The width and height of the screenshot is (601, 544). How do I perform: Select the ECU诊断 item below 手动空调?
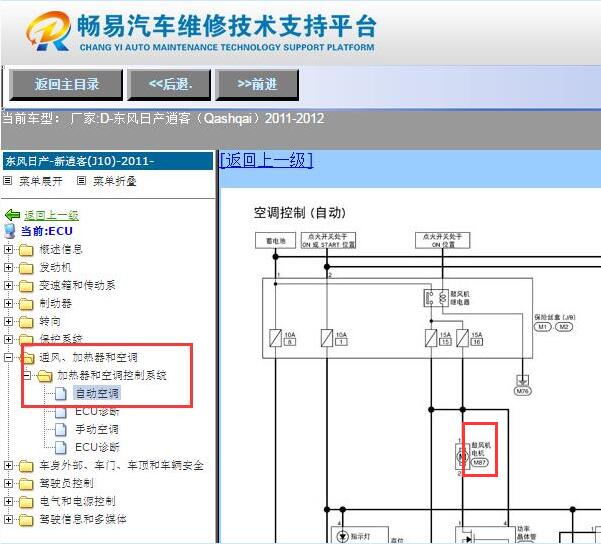(97, 447)
